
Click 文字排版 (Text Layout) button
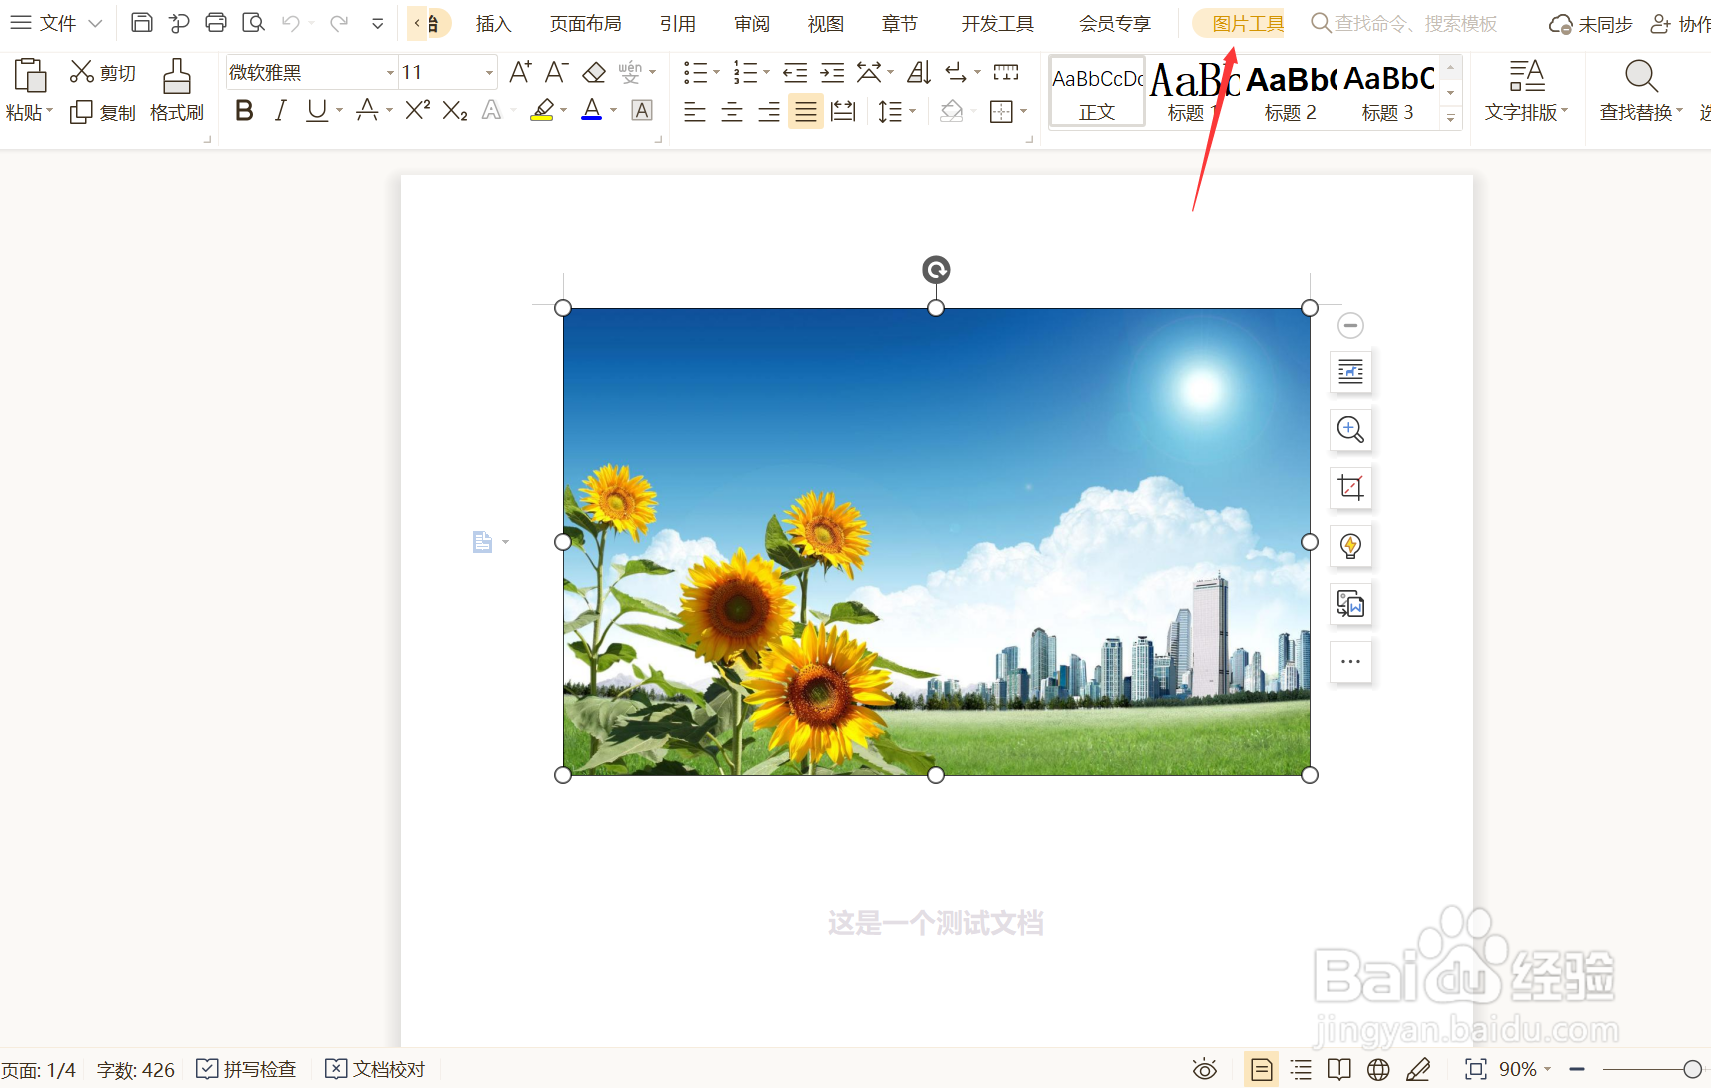pyautogui.click(x=1526, y=90)
